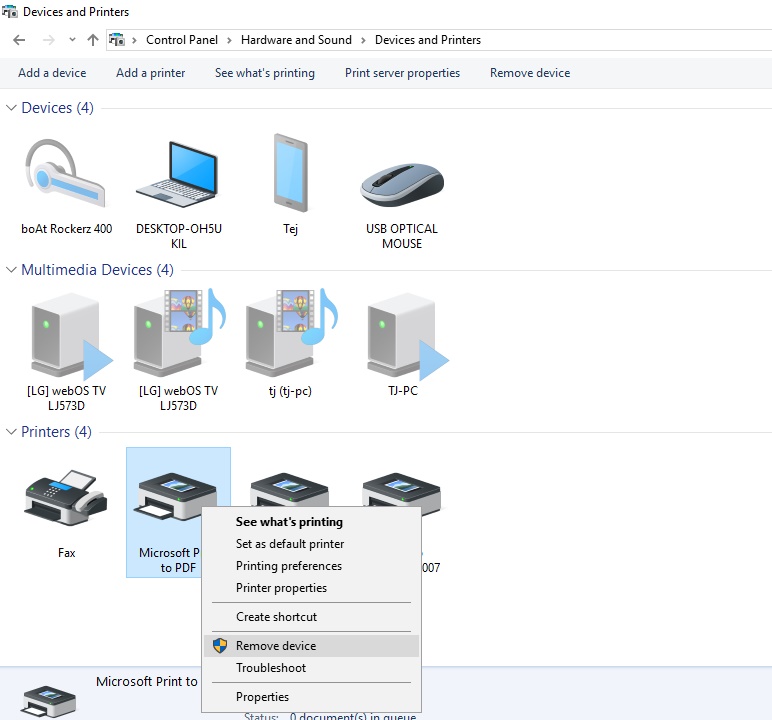Choose Troubleshoot in context menu
The height and width of the screenshot is (720, 772).
click(x=311, y=668)
